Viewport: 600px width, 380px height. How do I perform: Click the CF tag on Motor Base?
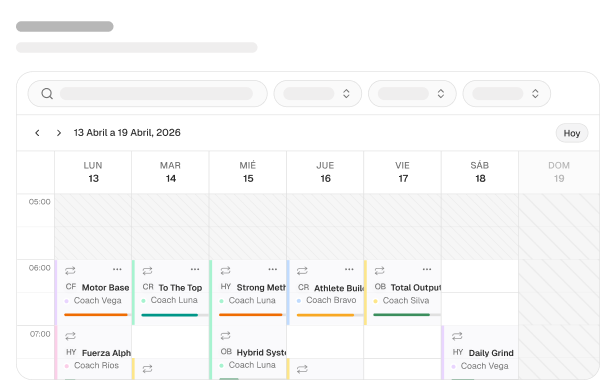click(x=70, y=287)
